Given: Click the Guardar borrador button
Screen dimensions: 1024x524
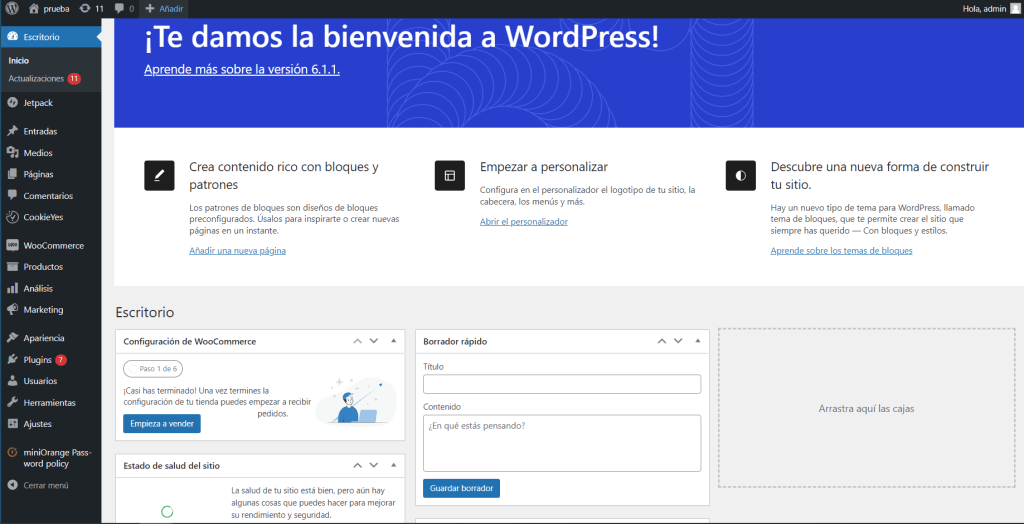Looking at the screenshot, I should [462, 488].
